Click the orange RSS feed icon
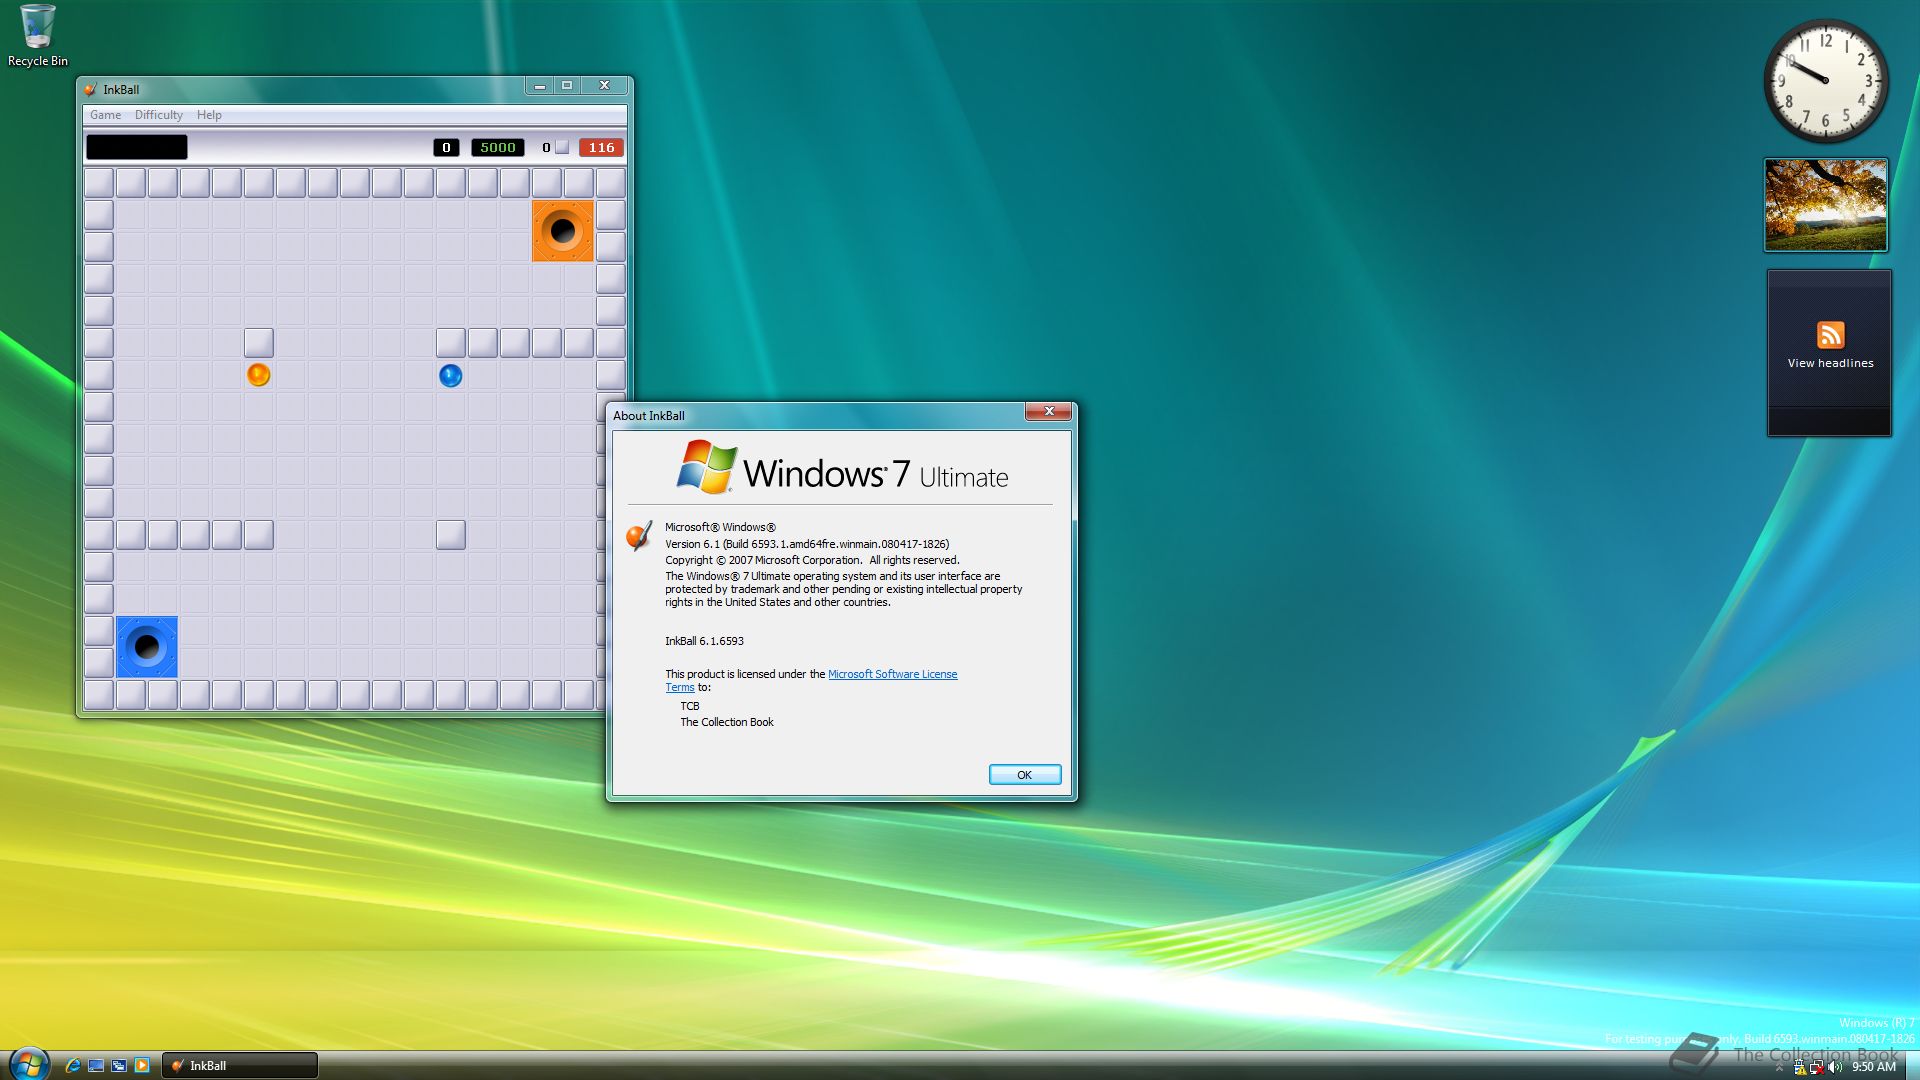Viewport: 1920px width, 1080px height. point(1830,335)
